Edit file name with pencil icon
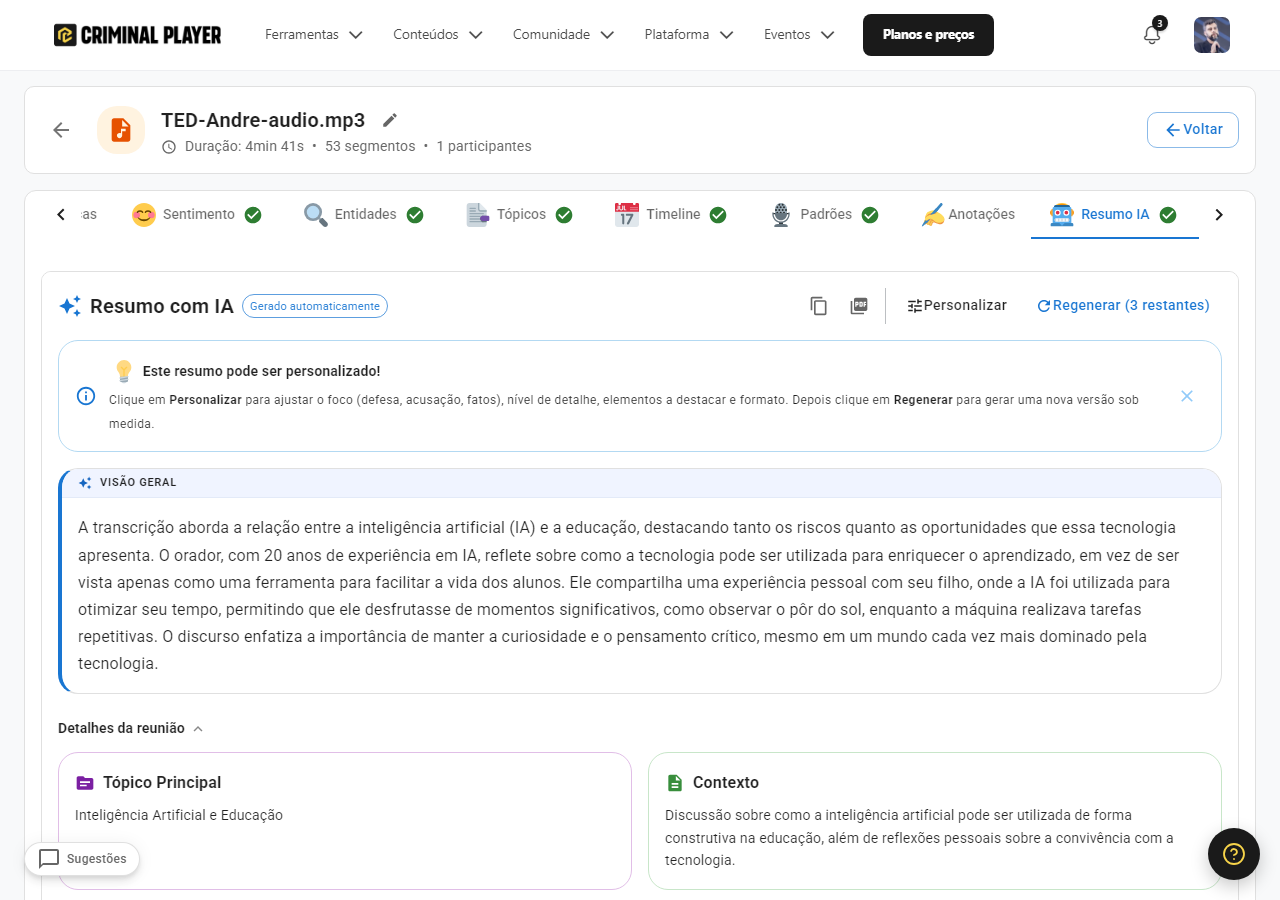Screen dimensions: 1280x900 pos(390,120)
